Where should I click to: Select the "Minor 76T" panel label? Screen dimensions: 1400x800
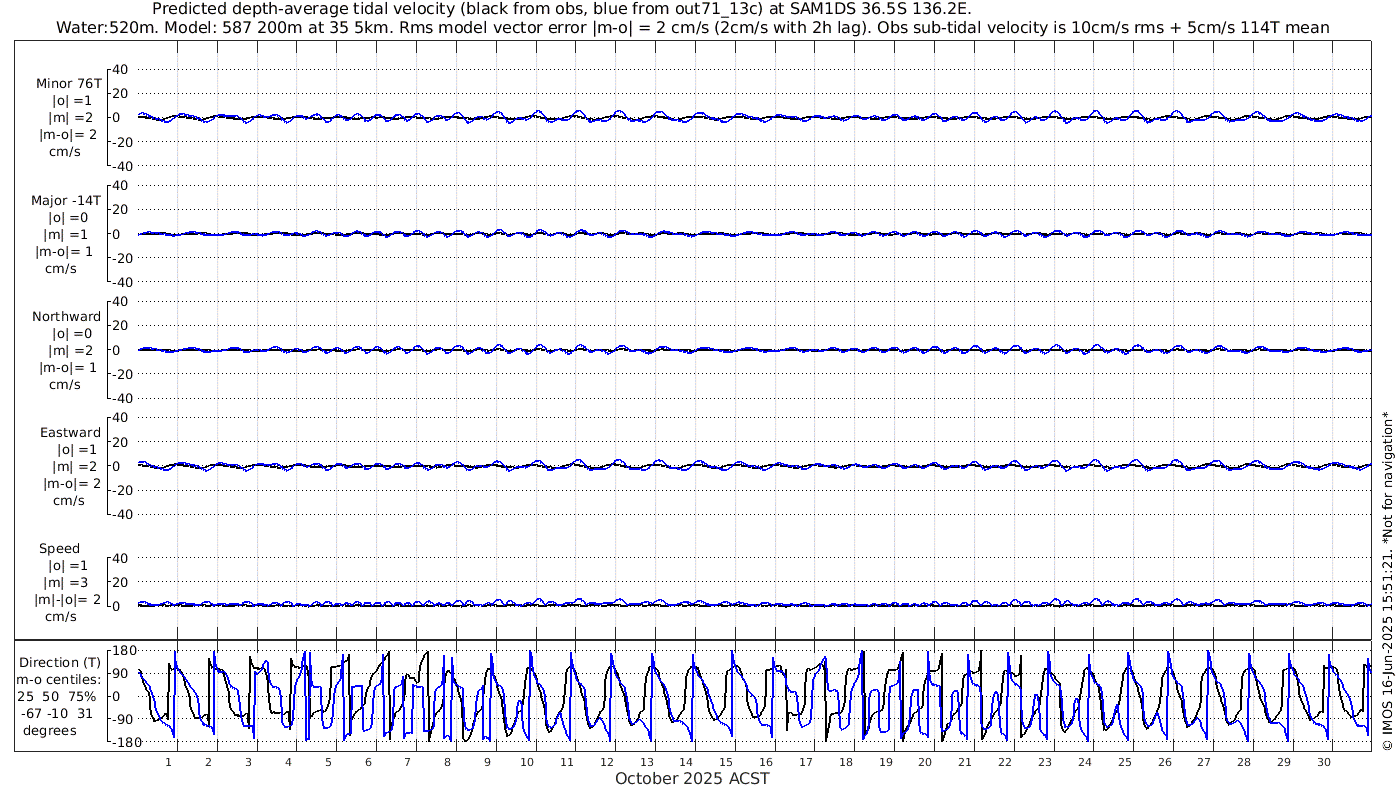[68, 84]
